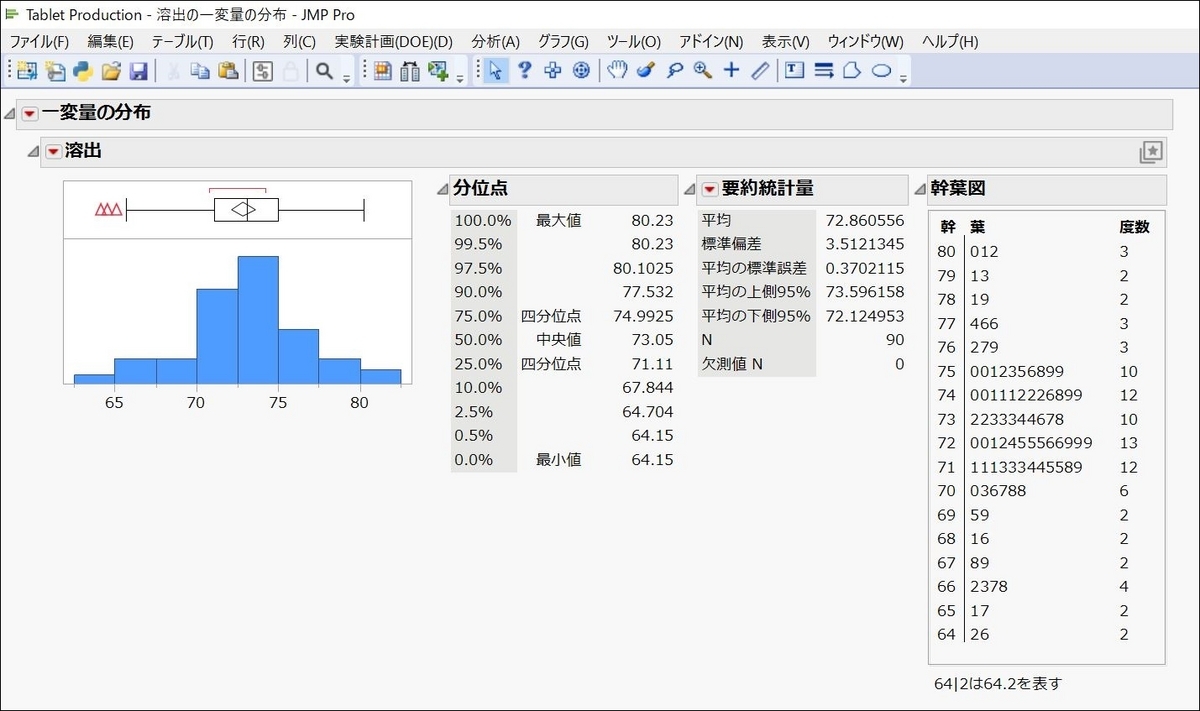Collapse the 幹葉図 section
This screenshot has height=711, width=1200.
[x=920, y=189]
